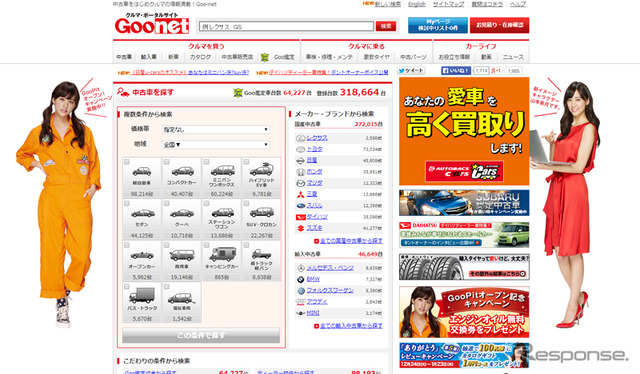
Task: Click the Volkswagen logo
Action: (x=300, y=291)
